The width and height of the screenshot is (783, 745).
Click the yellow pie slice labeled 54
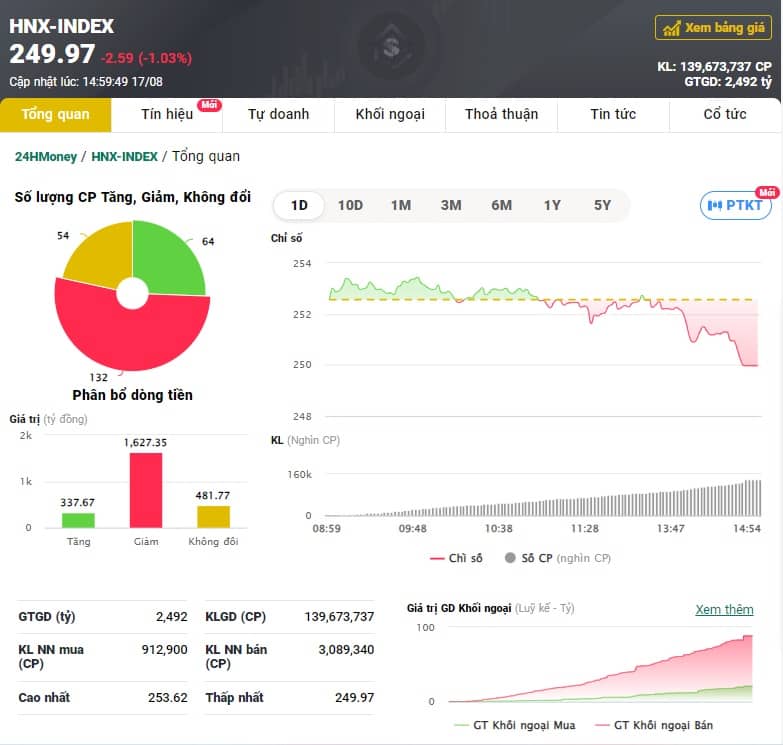pos(102,257)
